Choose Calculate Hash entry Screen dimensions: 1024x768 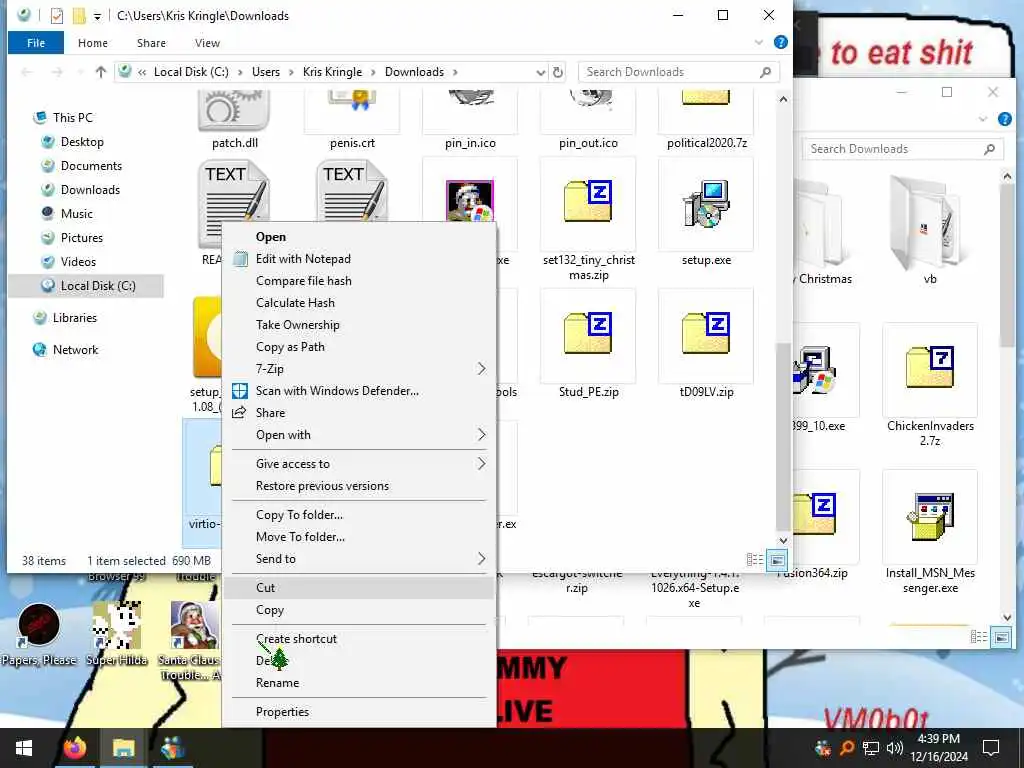coord(359,303)
